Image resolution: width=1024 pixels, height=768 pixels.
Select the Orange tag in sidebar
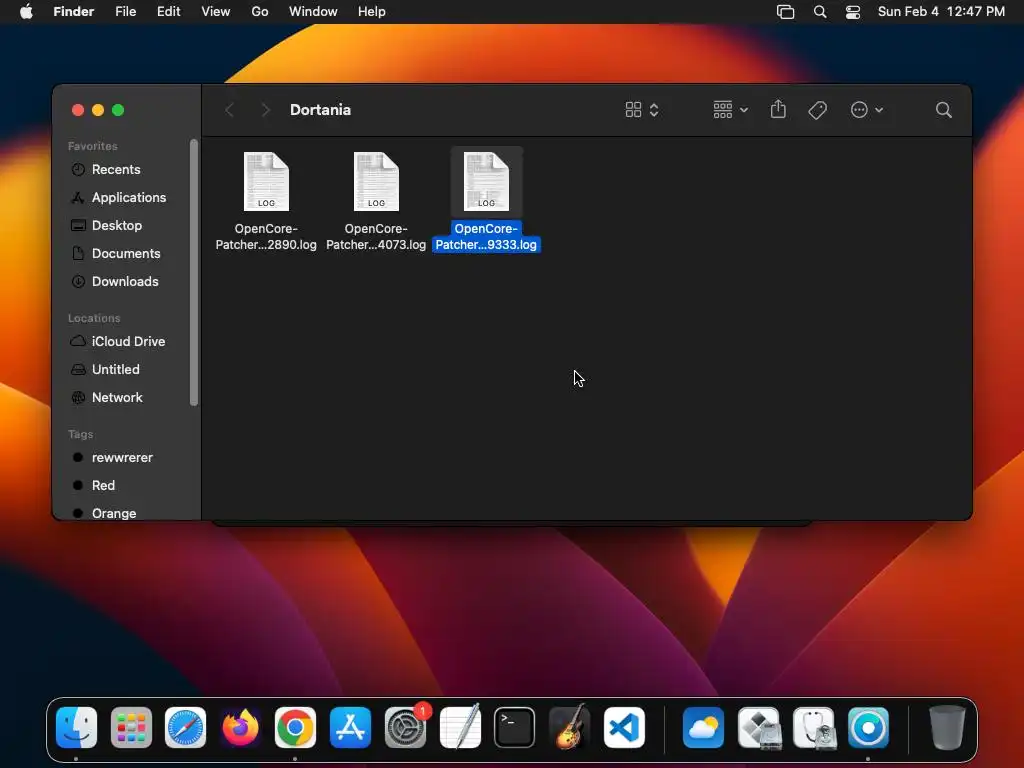[114, 513]
